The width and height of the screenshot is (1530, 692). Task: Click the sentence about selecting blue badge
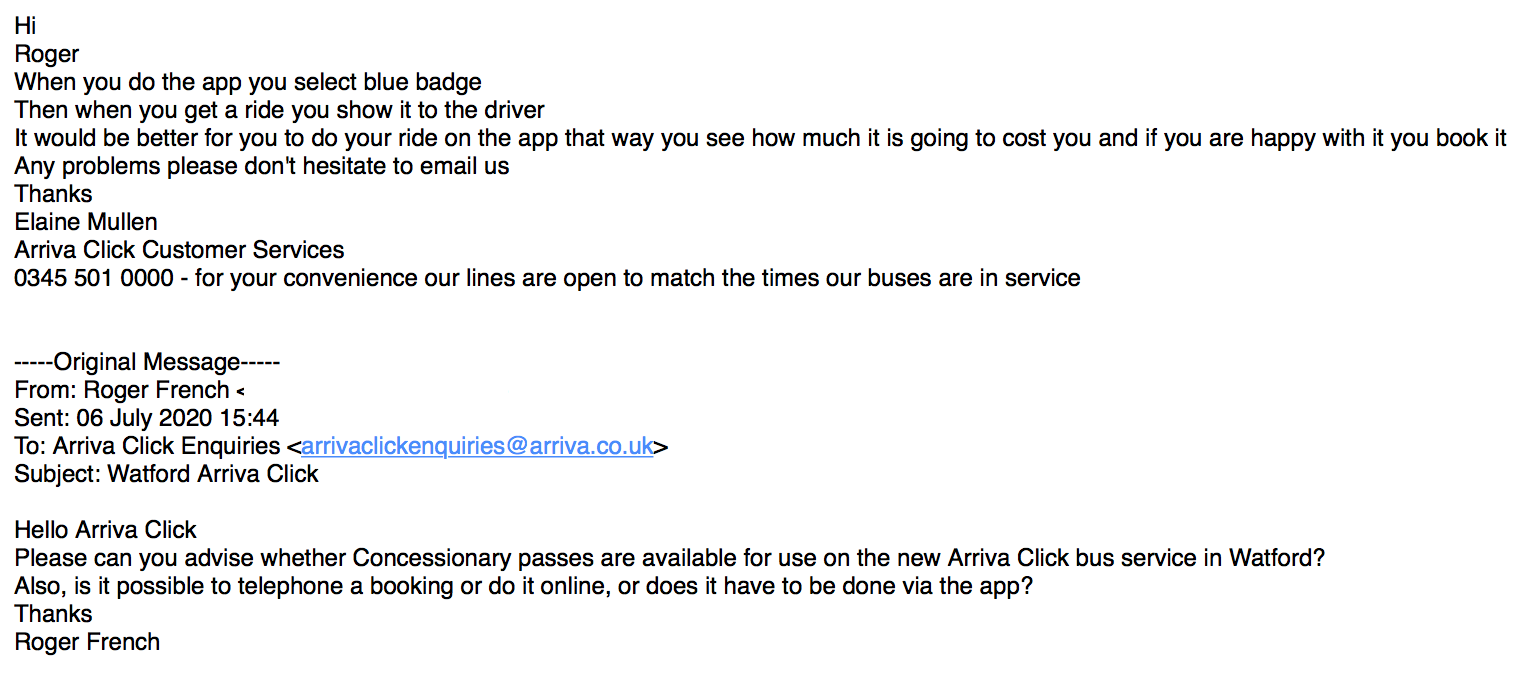click(x=248, y=82)
